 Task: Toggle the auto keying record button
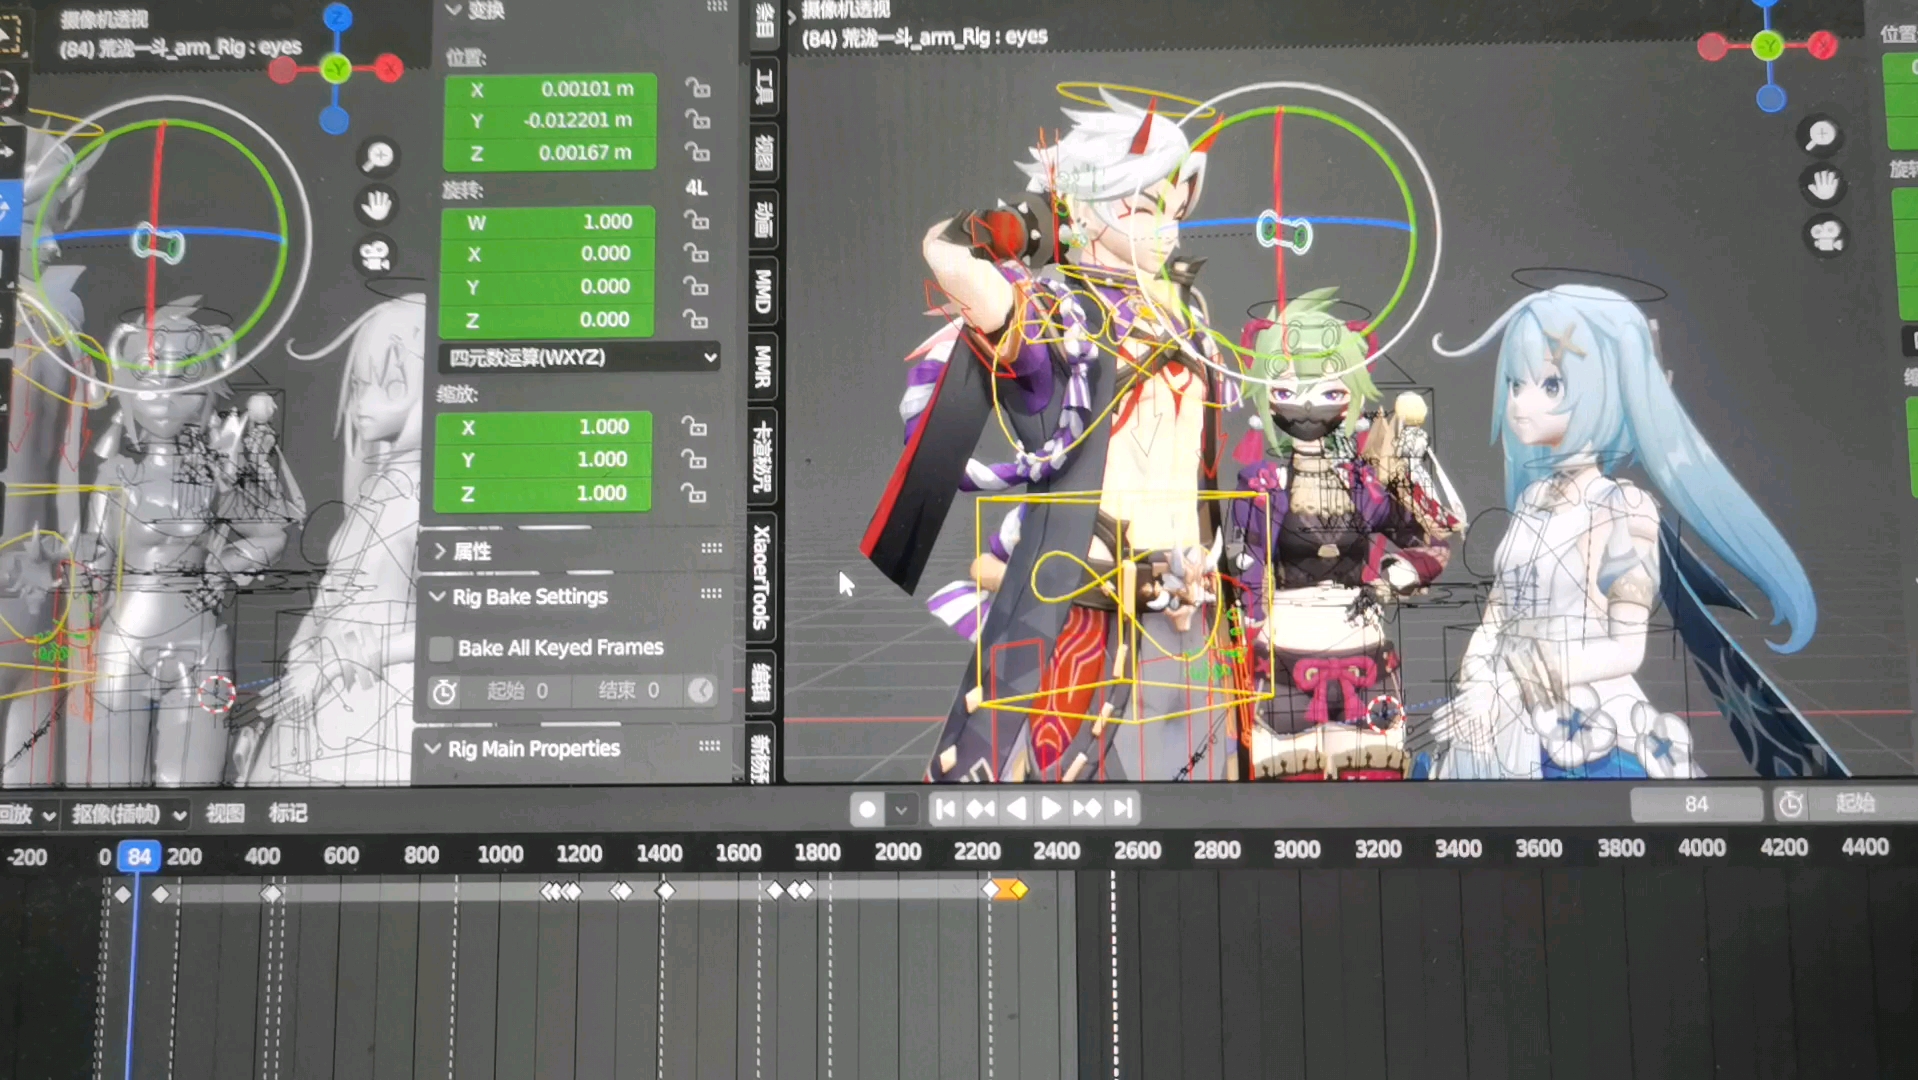pos(867,809)
